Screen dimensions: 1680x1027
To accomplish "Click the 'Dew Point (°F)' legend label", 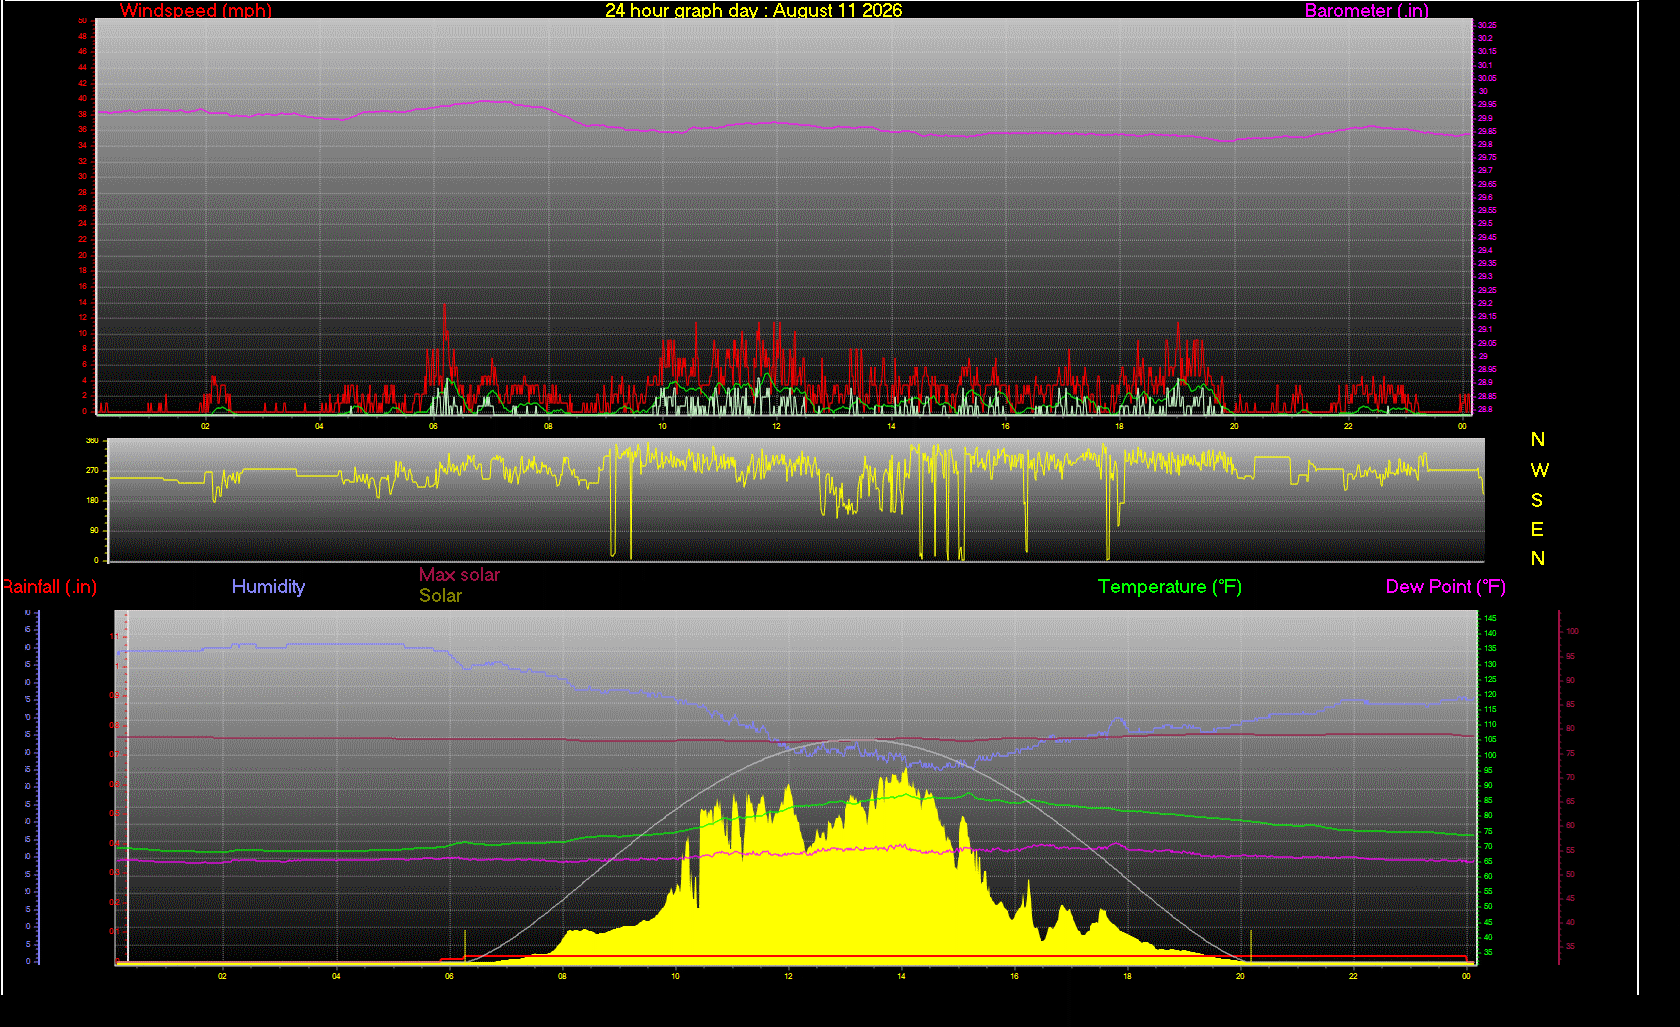I will pyautogui.click(x=1446, y=587).
